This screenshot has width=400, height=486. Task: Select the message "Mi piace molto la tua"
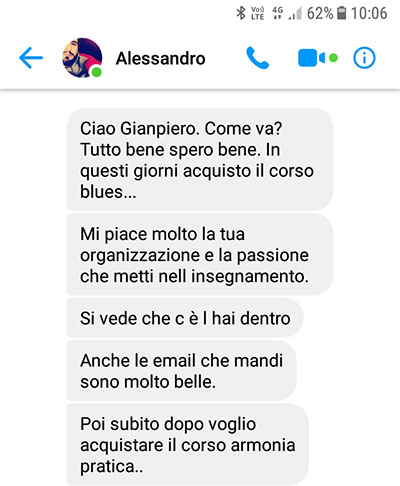tap(200, 255)
